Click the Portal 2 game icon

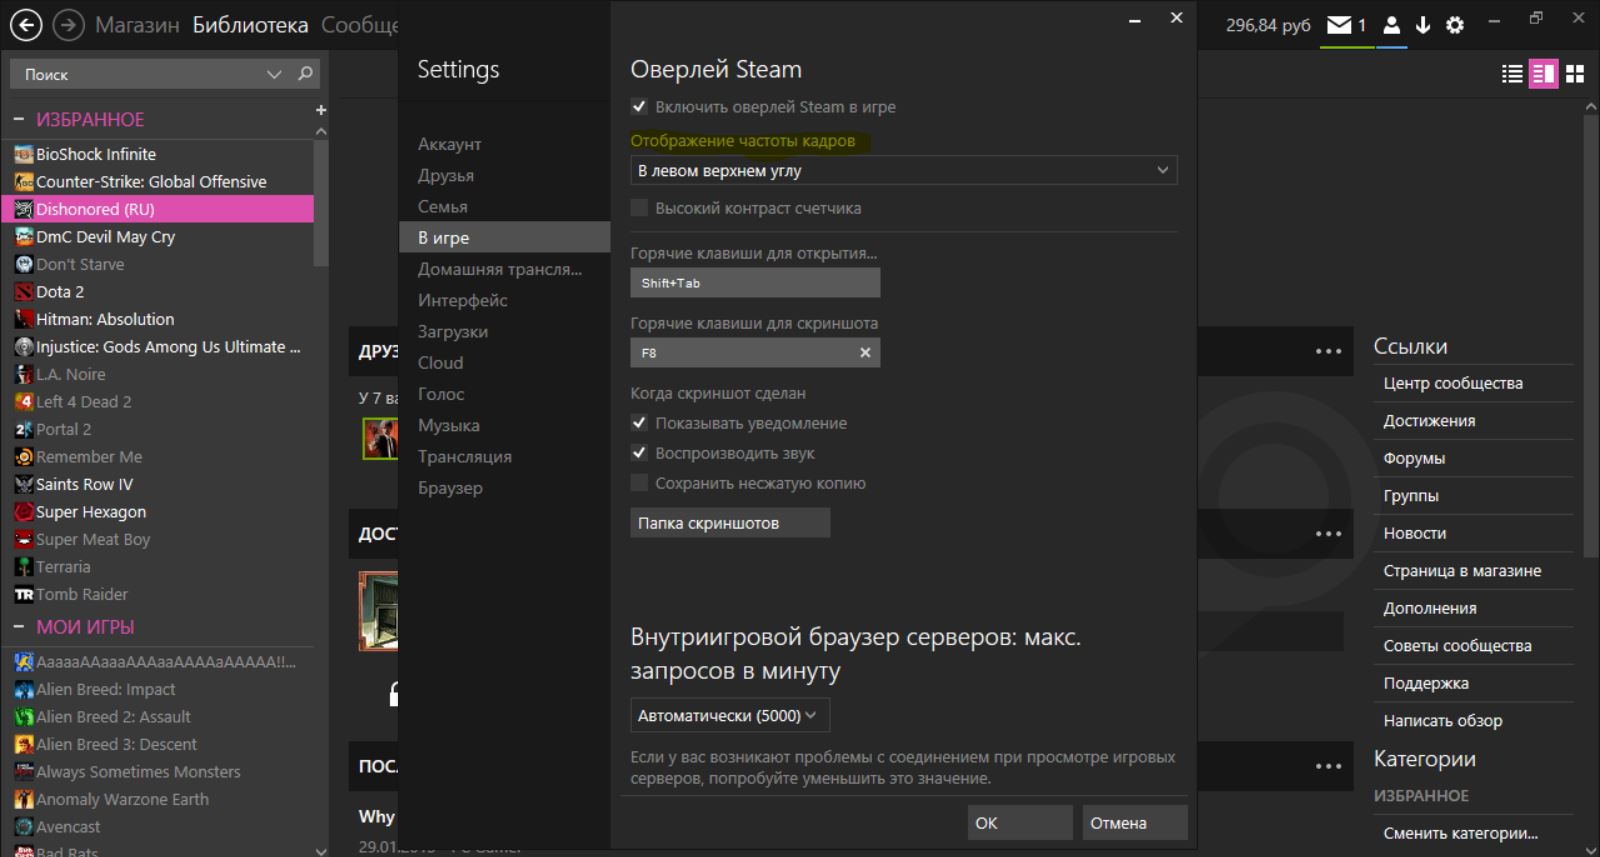coord(24,429)
